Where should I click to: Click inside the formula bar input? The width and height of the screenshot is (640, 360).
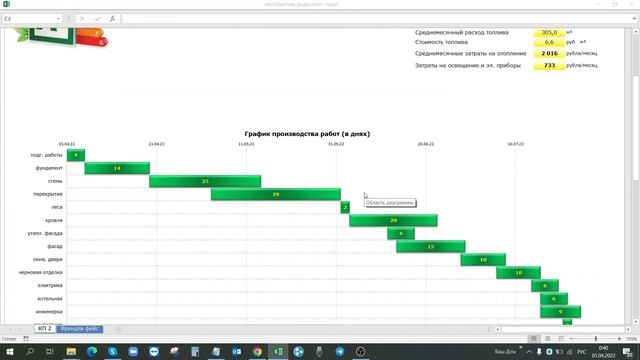coord(376,19)
